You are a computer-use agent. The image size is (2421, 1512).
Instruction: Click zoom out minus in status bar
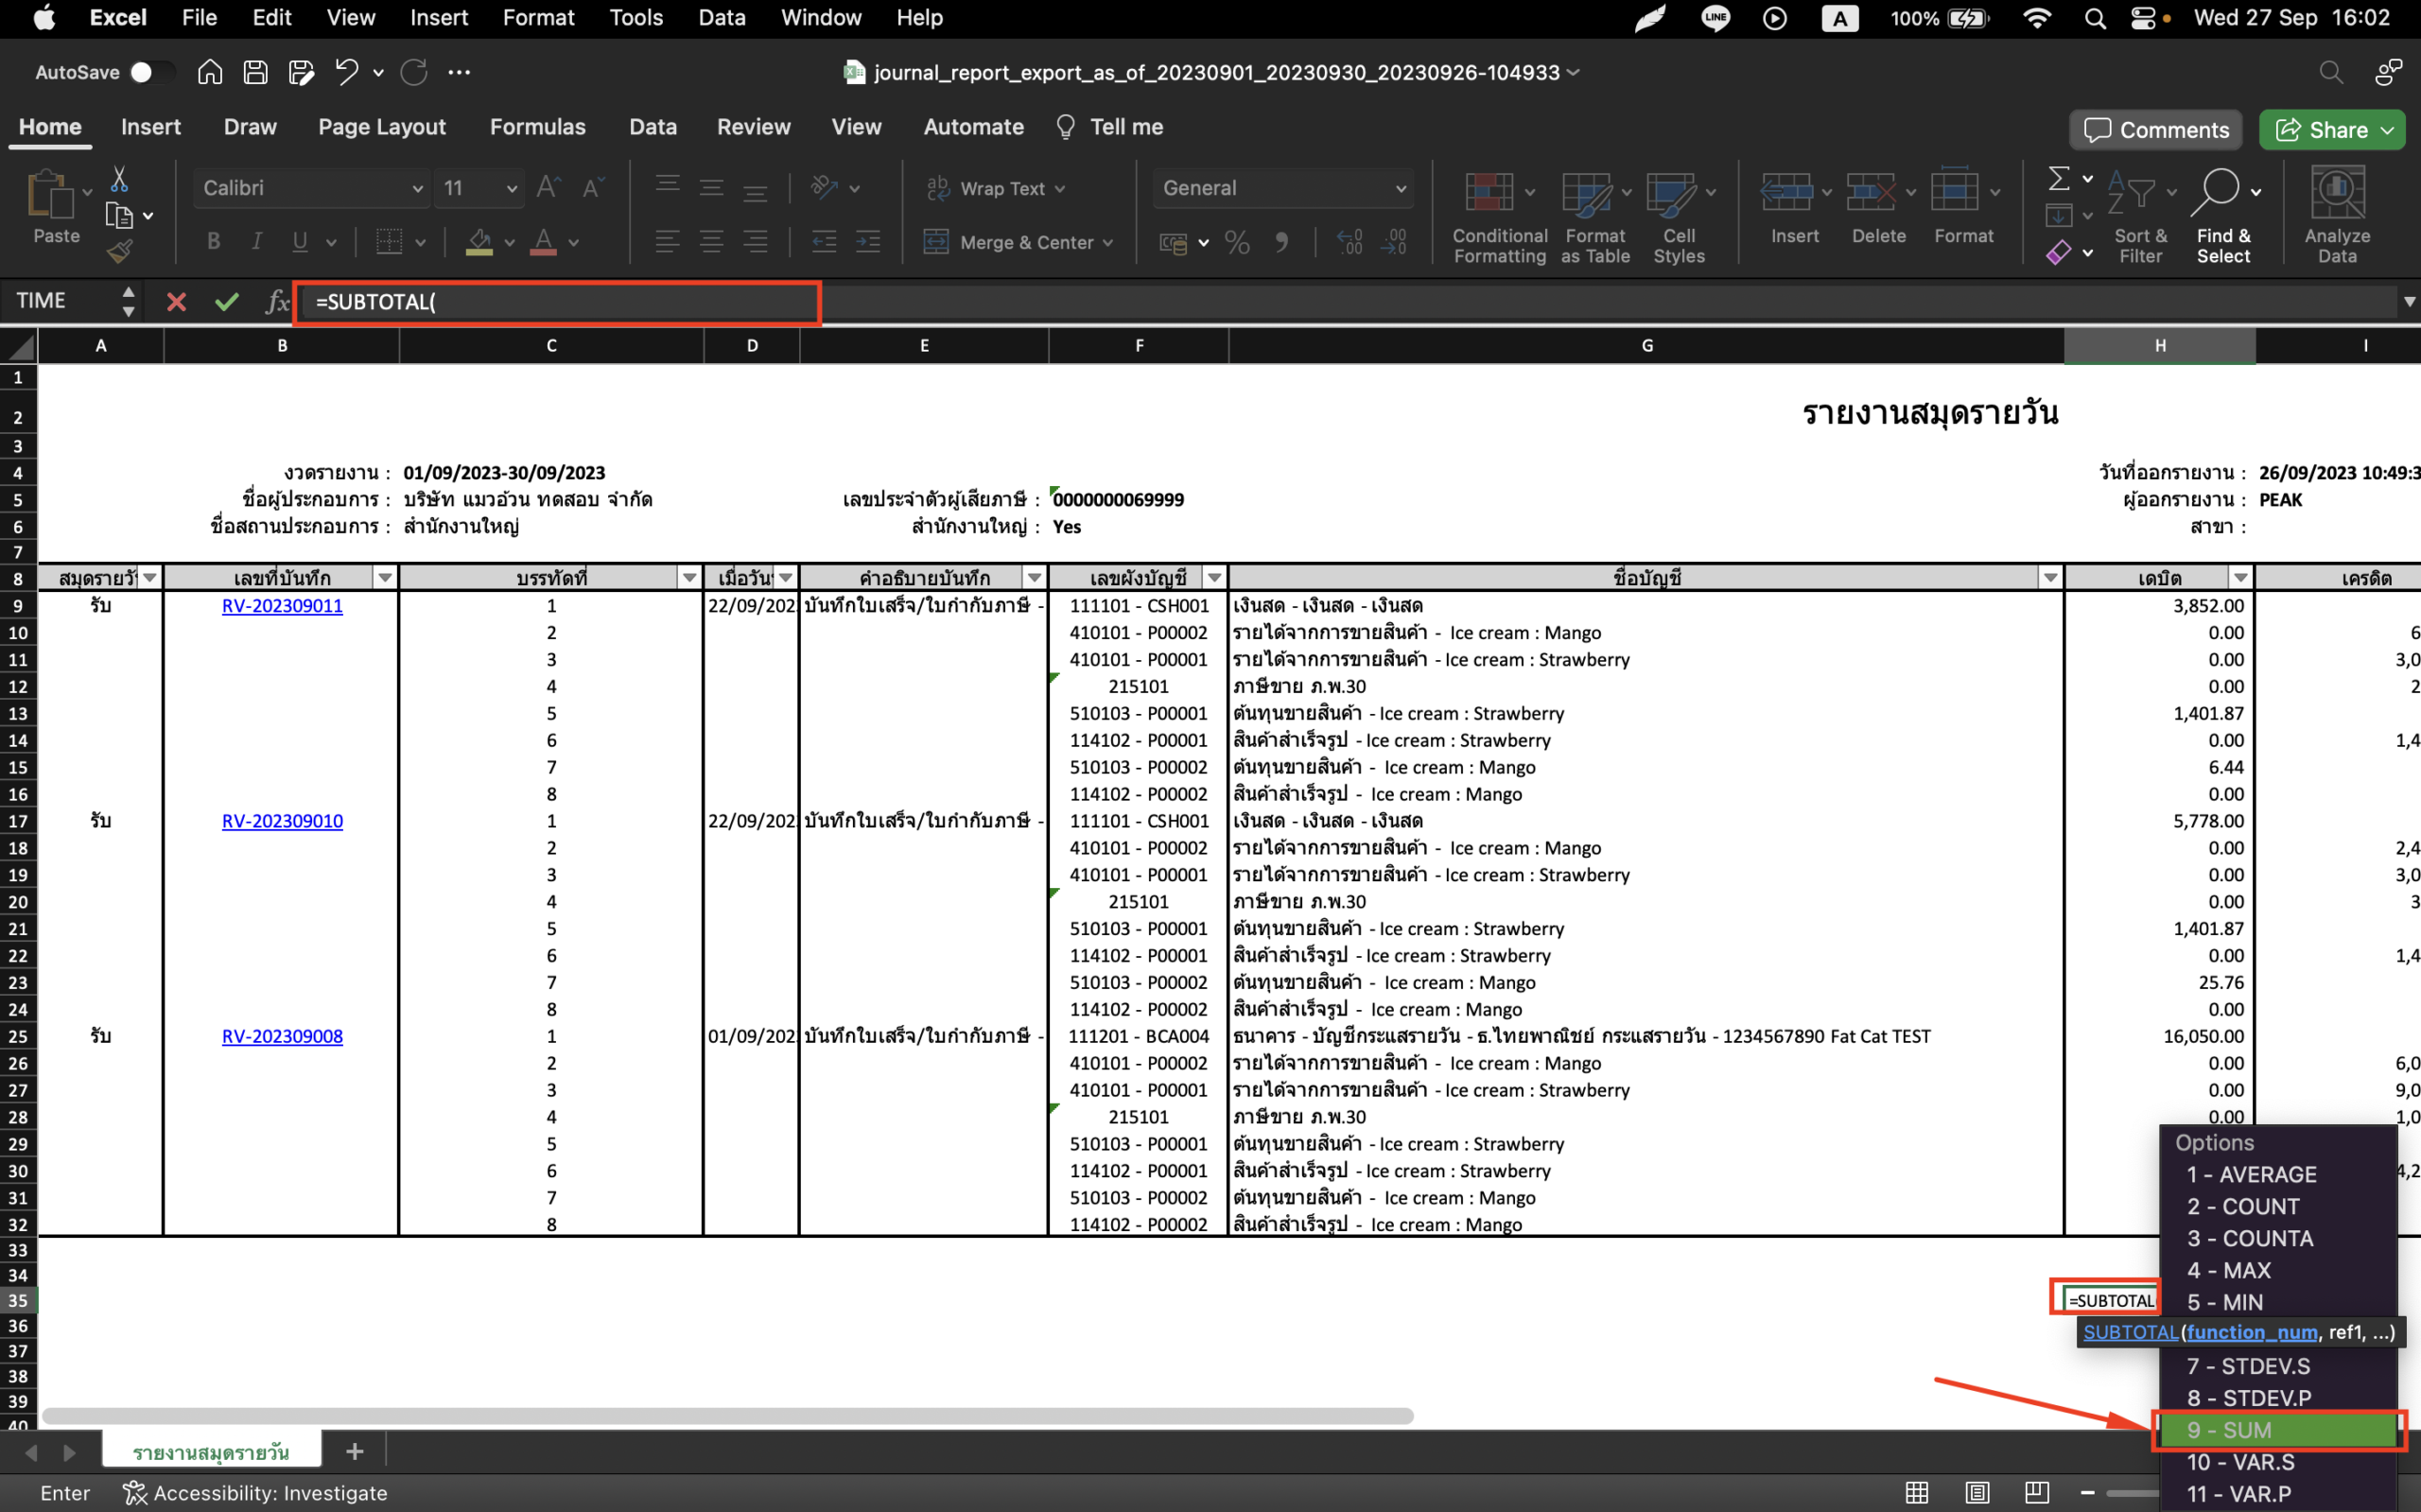[x=2088, y=1493]
